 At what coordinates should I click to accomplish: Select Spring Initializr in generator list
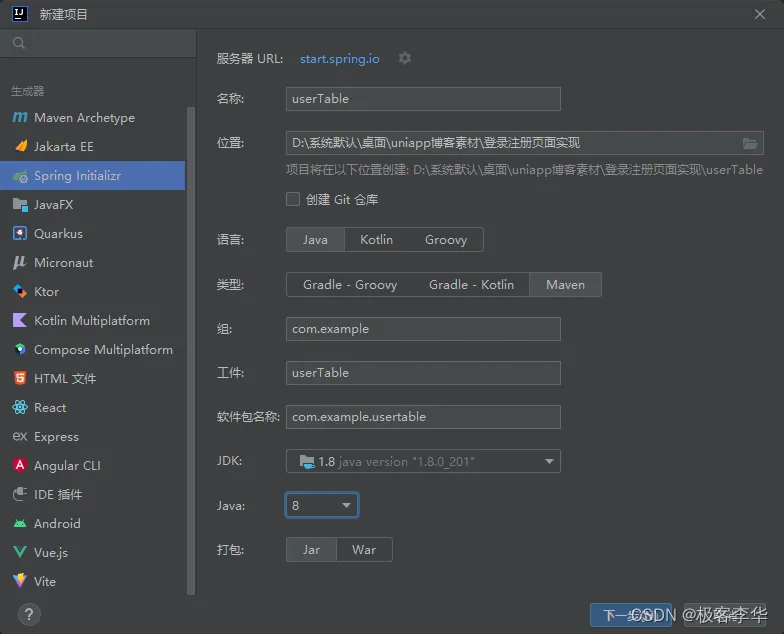click(x=92, y=176)
